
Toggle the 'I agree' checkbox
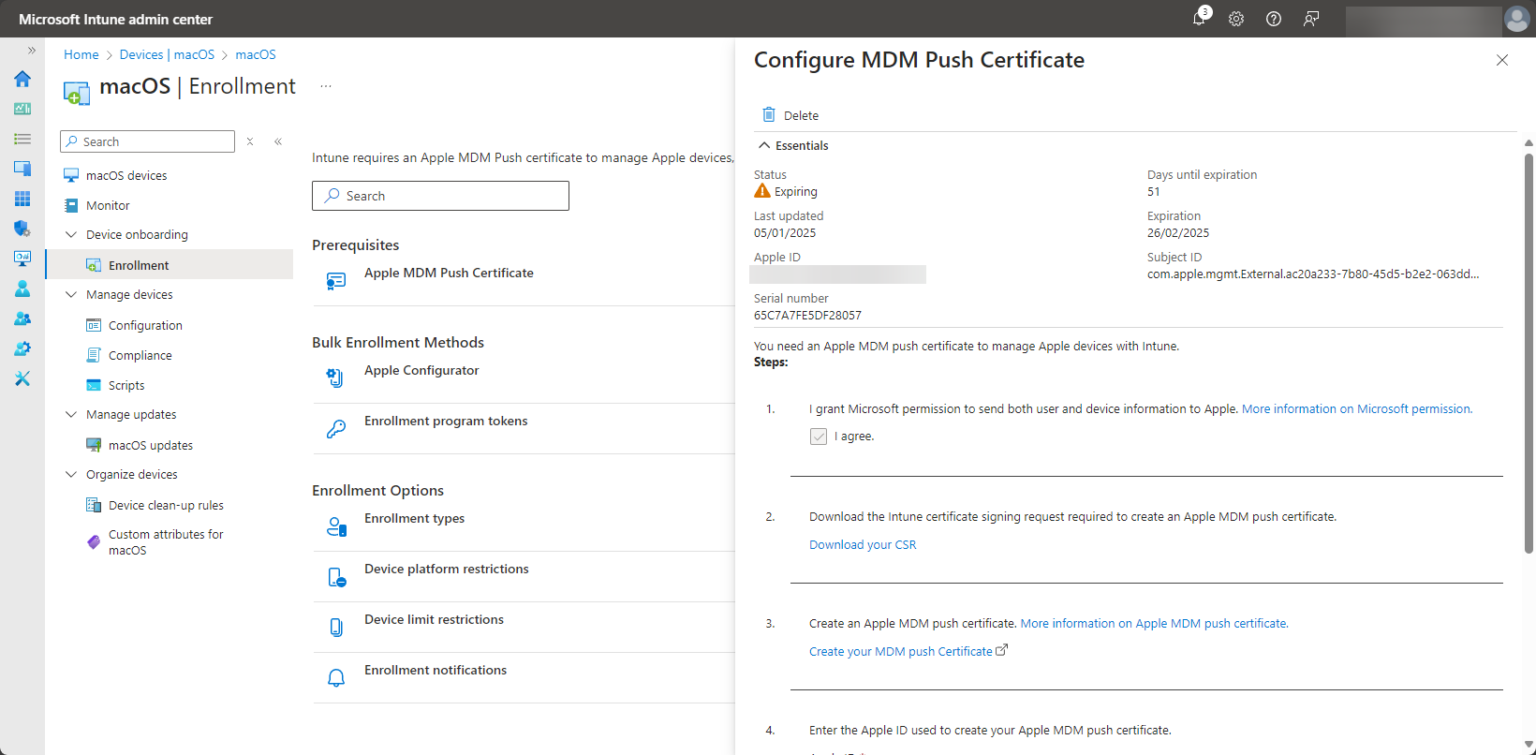pyautogui.click(x=818, y=436)
